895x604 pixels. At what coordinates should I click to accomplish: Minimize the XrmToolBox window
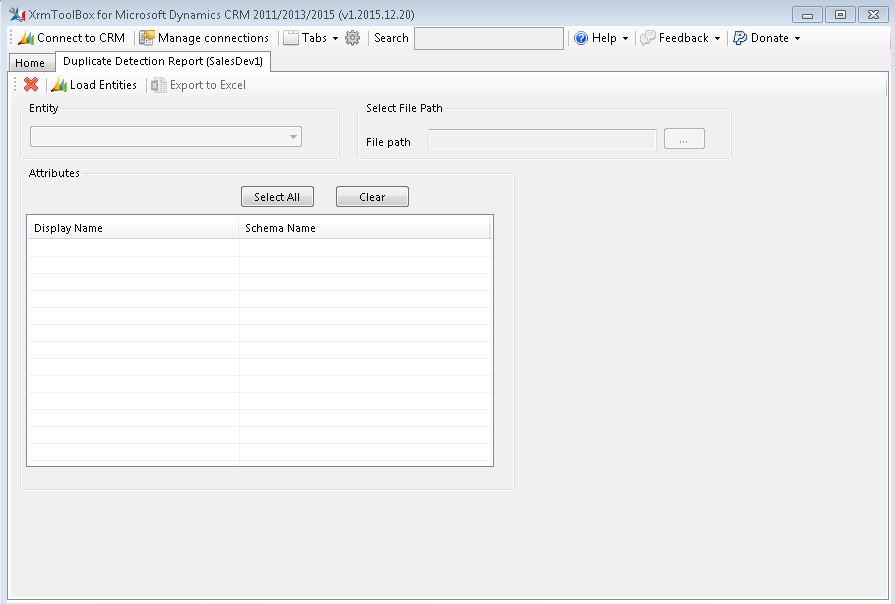(x=807, y=15)
